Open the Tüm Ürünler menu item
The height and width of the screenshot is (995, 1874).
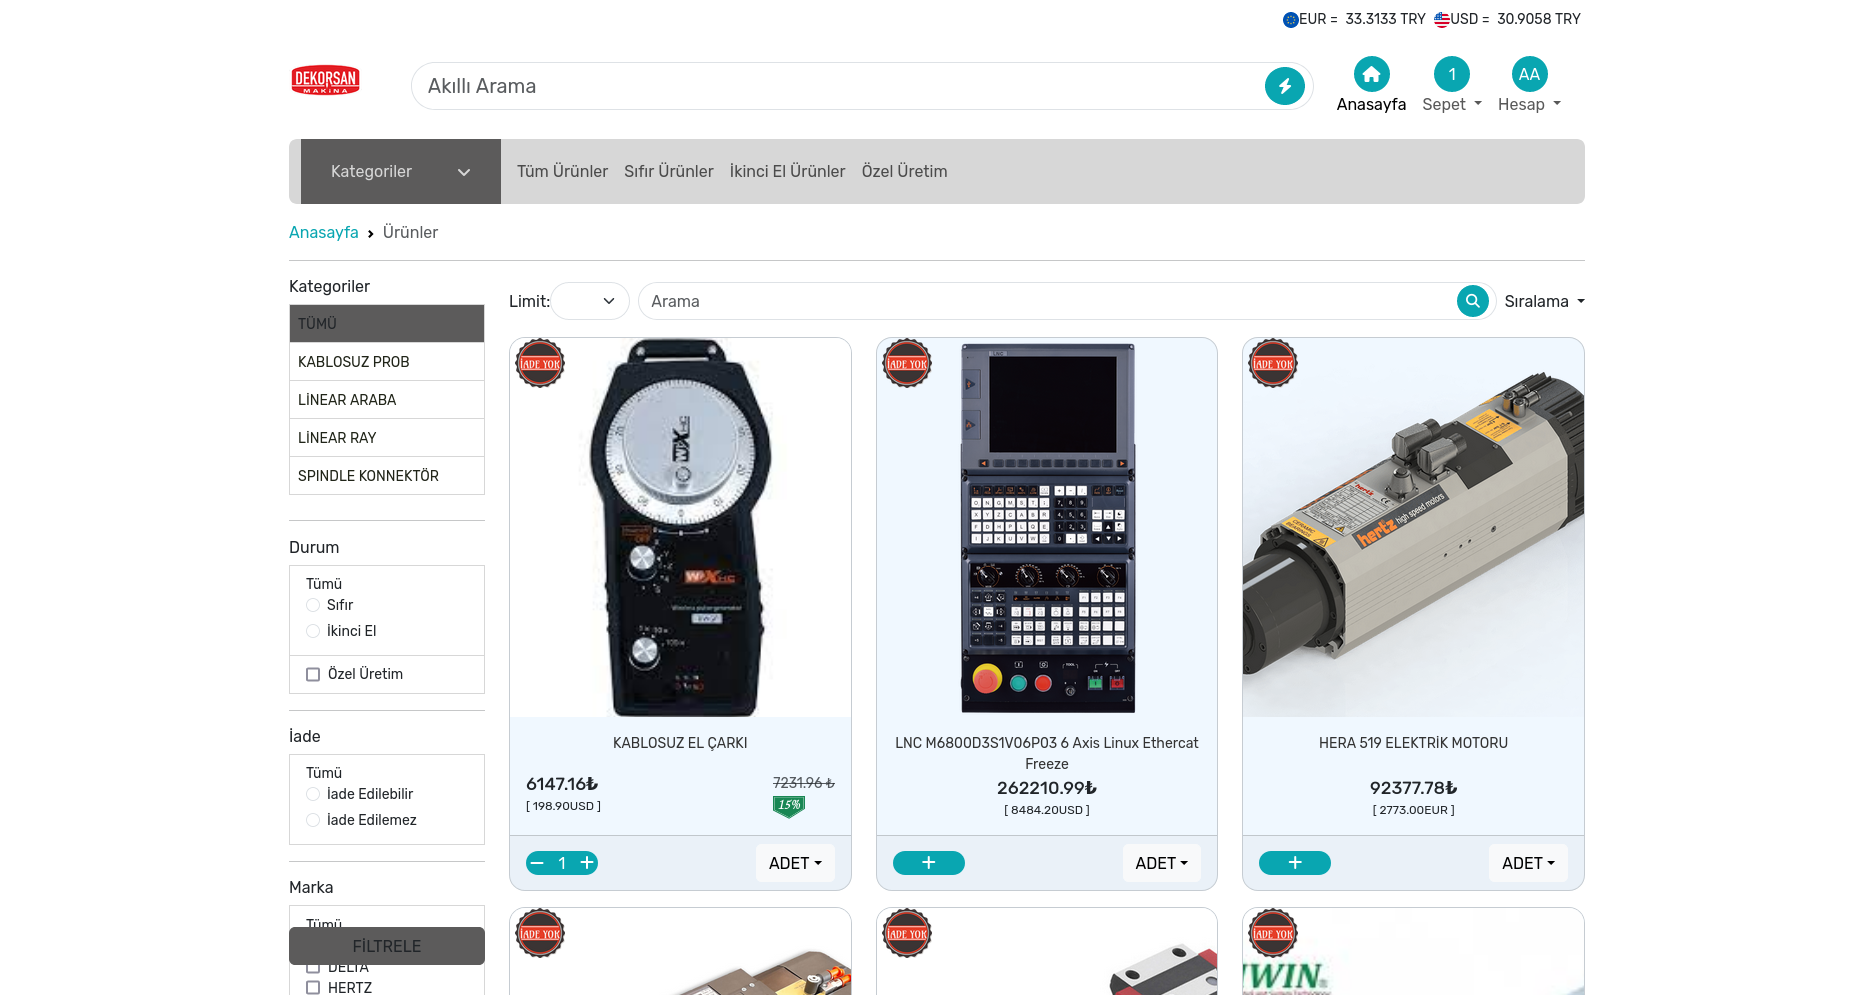point(562,171)
